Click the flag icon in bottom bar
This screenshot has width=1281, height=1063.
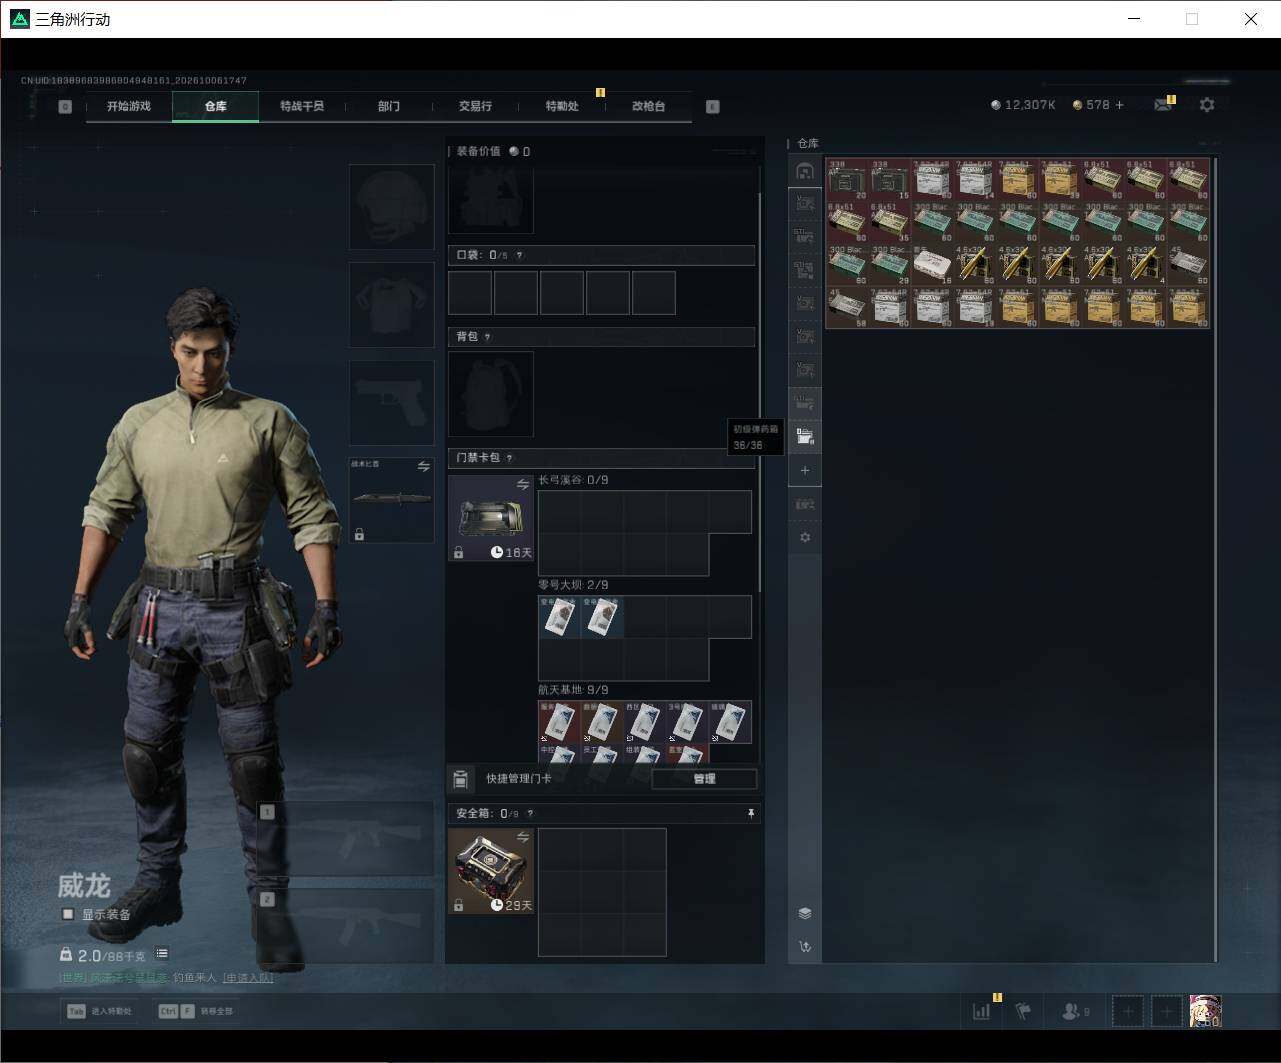(1023, 1011)
